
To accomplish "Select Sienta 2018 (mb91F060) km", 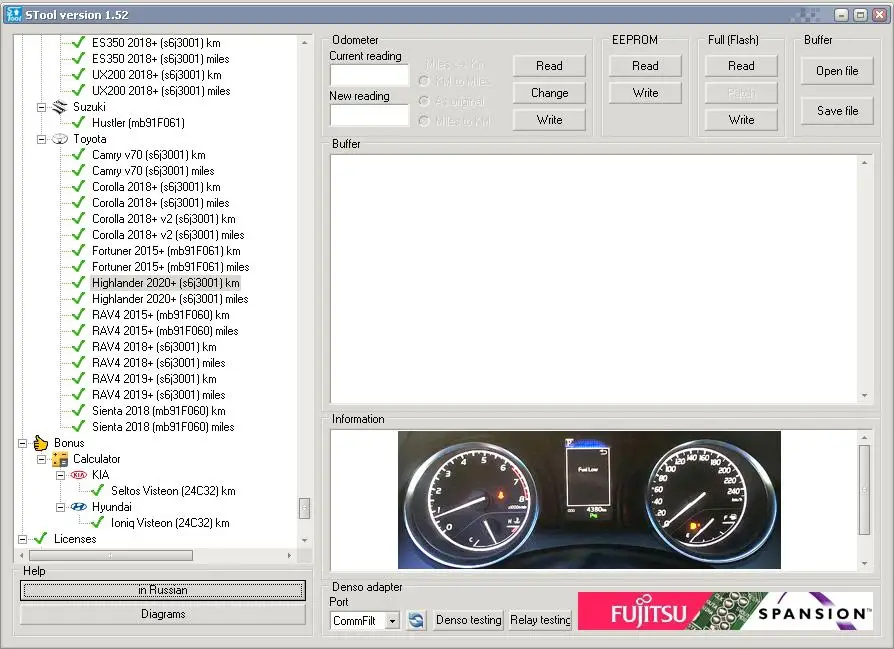I will [x=159, y=411].
